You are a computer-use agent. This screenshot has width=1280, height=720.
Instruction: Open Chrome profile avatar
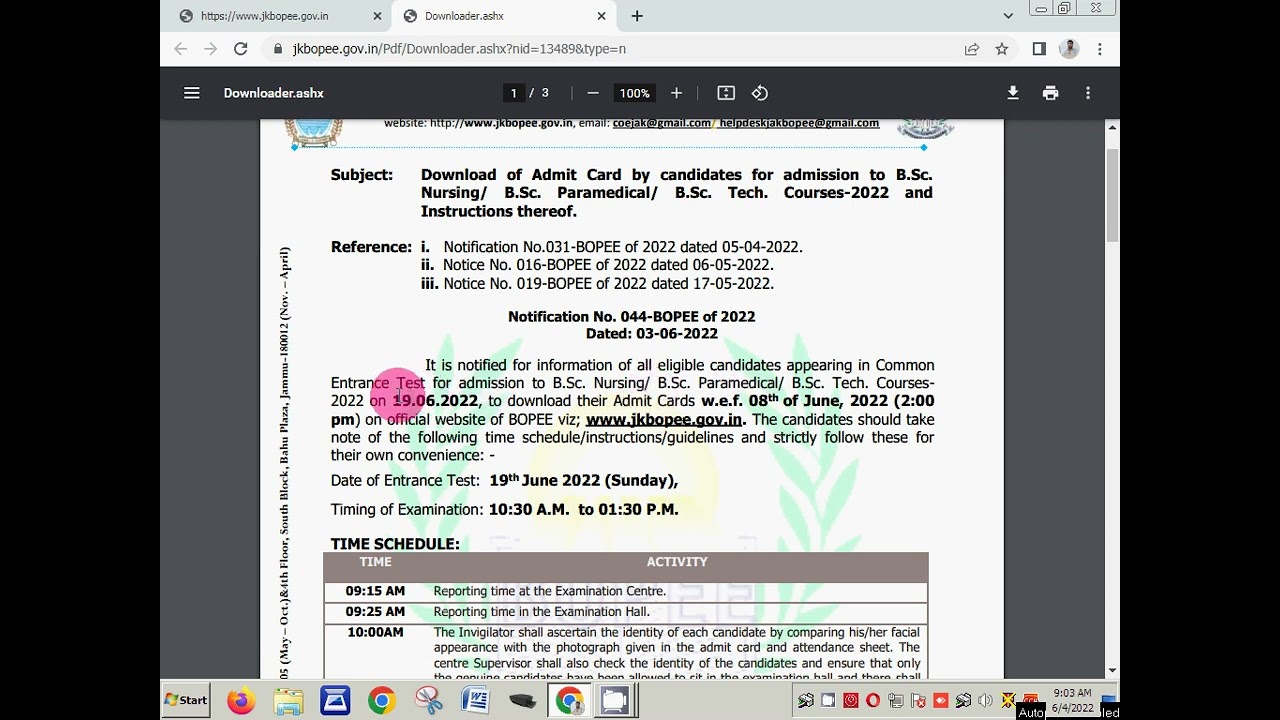[1069, 48]
